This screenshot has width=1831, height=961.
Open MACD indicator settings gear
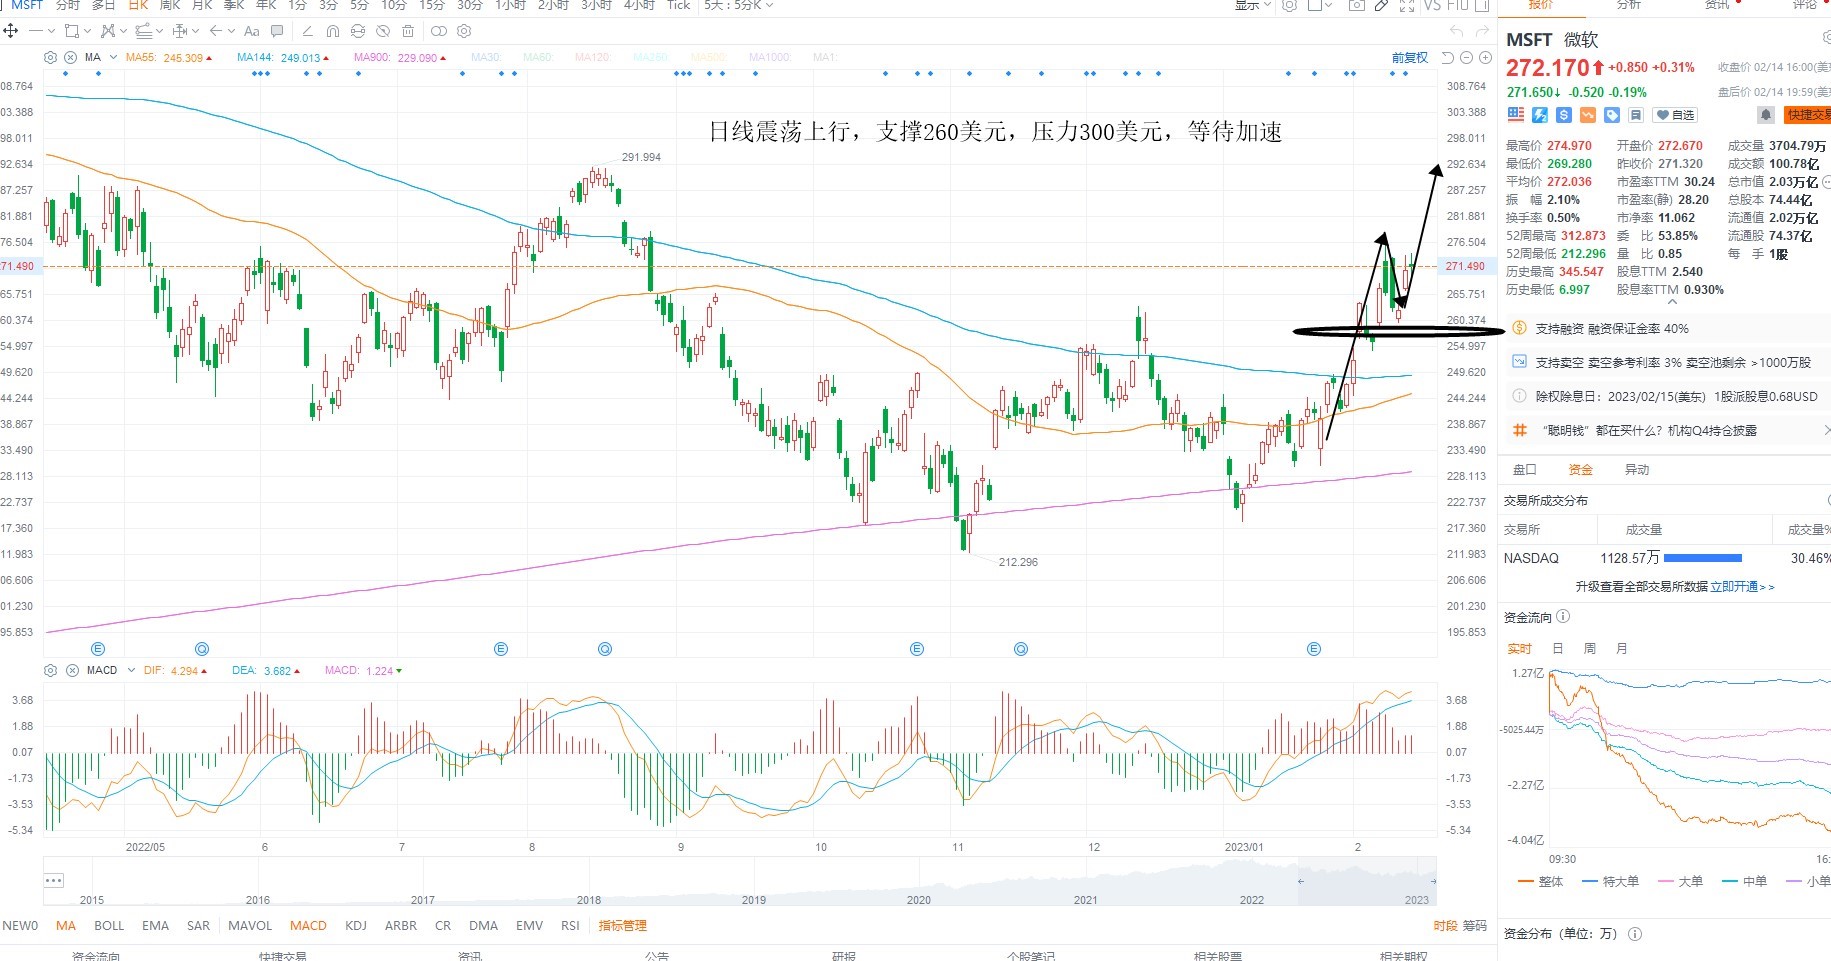click(51, 670)
